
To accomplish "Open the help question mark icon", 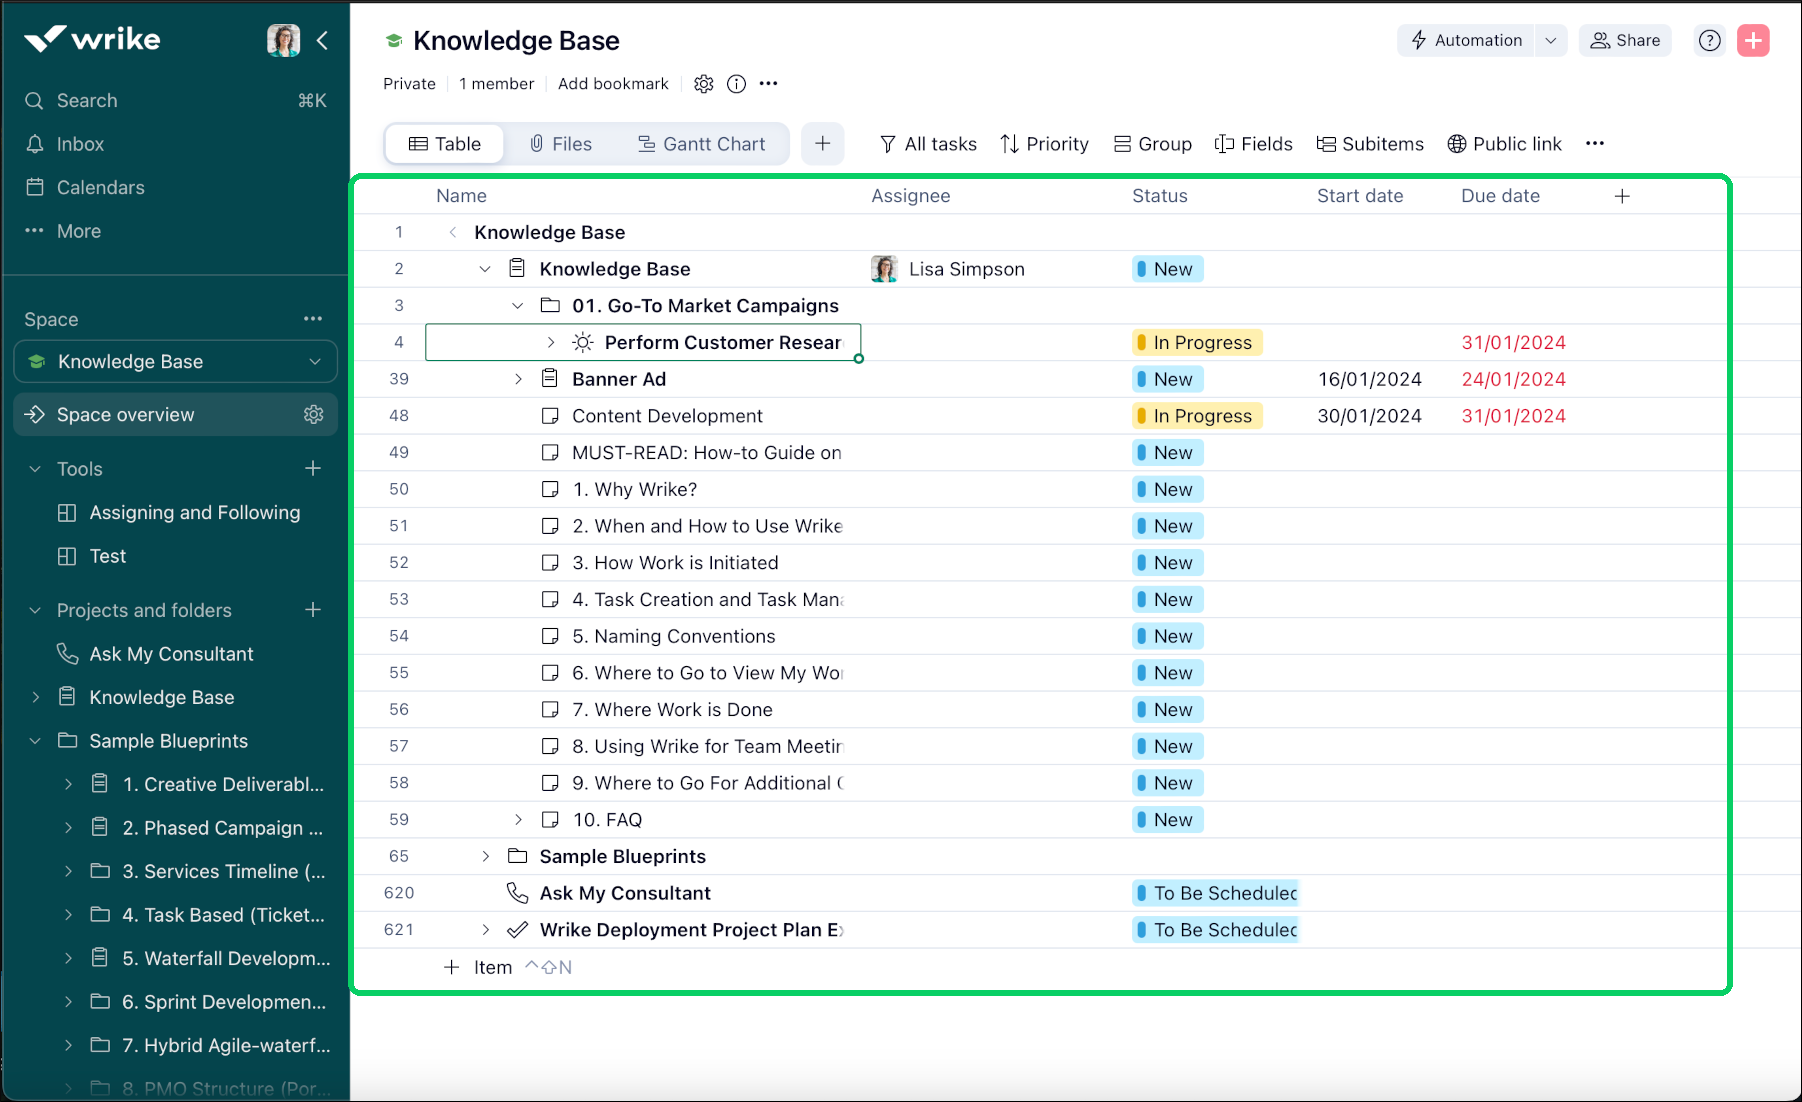I will pos(1710,40).
